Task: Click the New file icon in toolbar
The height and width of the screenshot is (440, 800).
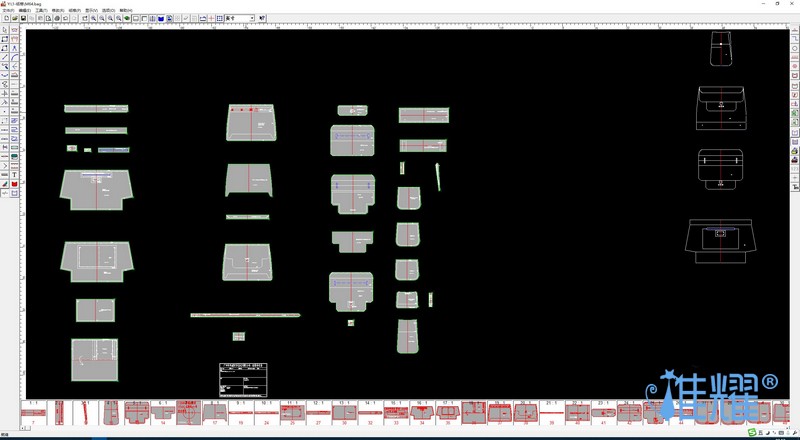Action: click(x=5, y=18)
